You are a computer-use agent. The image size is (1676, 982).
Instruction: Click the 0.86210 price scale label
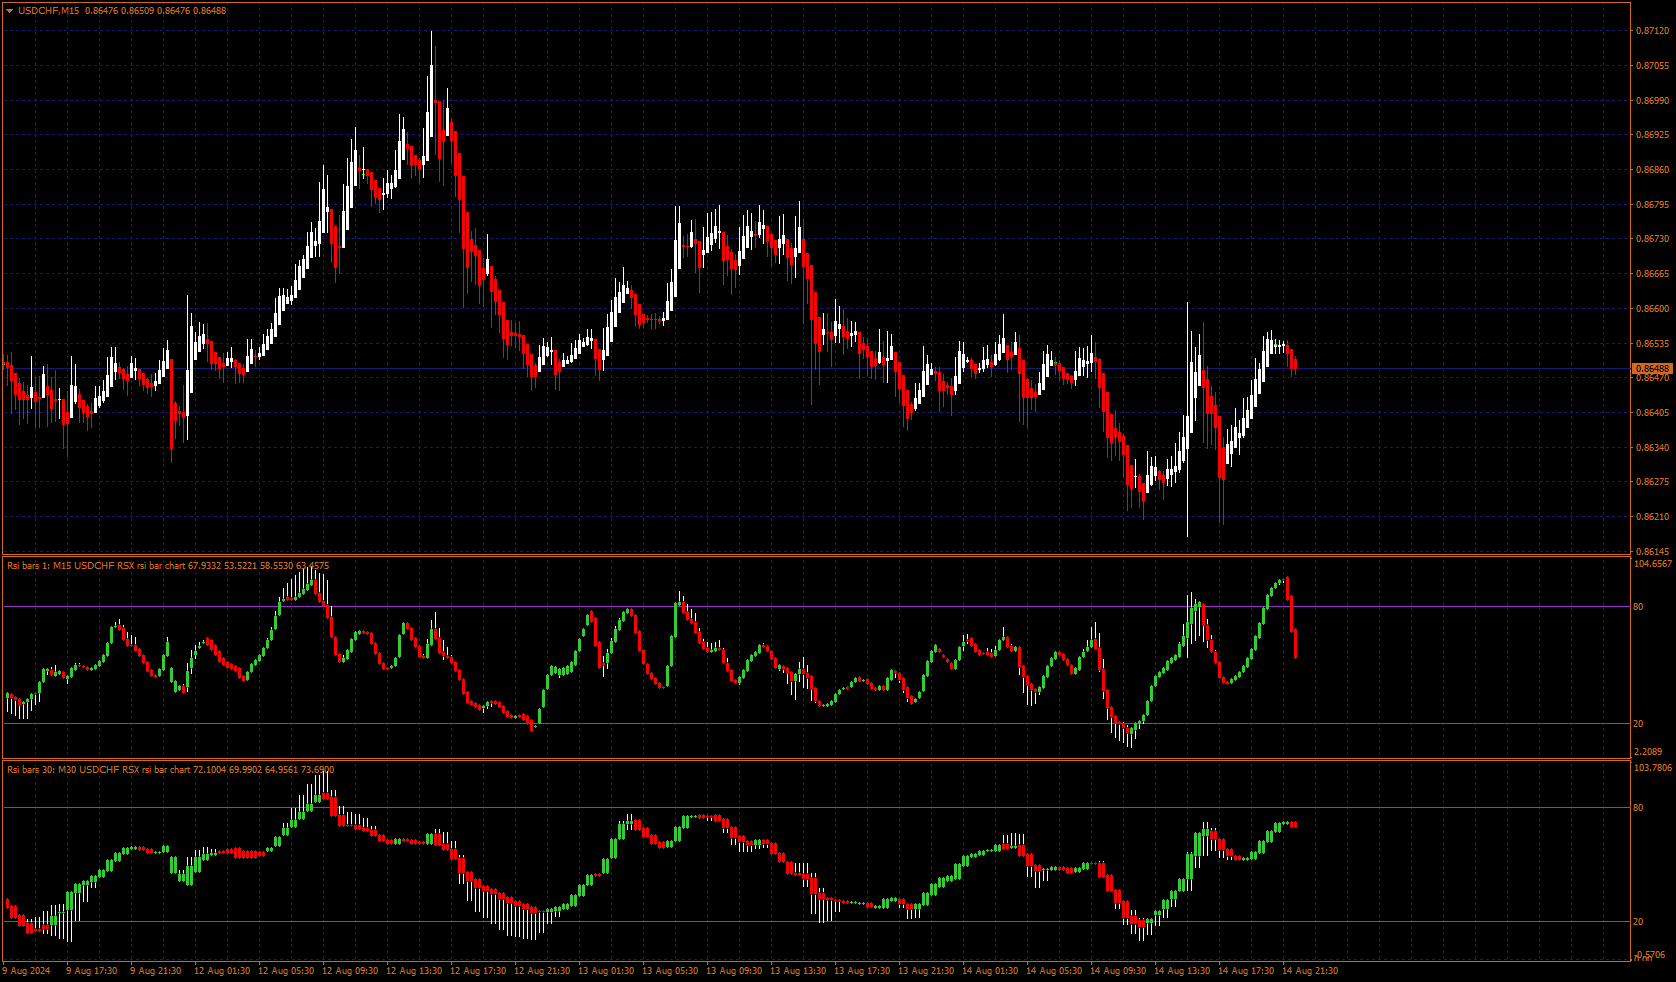[x=1652, y=517]
